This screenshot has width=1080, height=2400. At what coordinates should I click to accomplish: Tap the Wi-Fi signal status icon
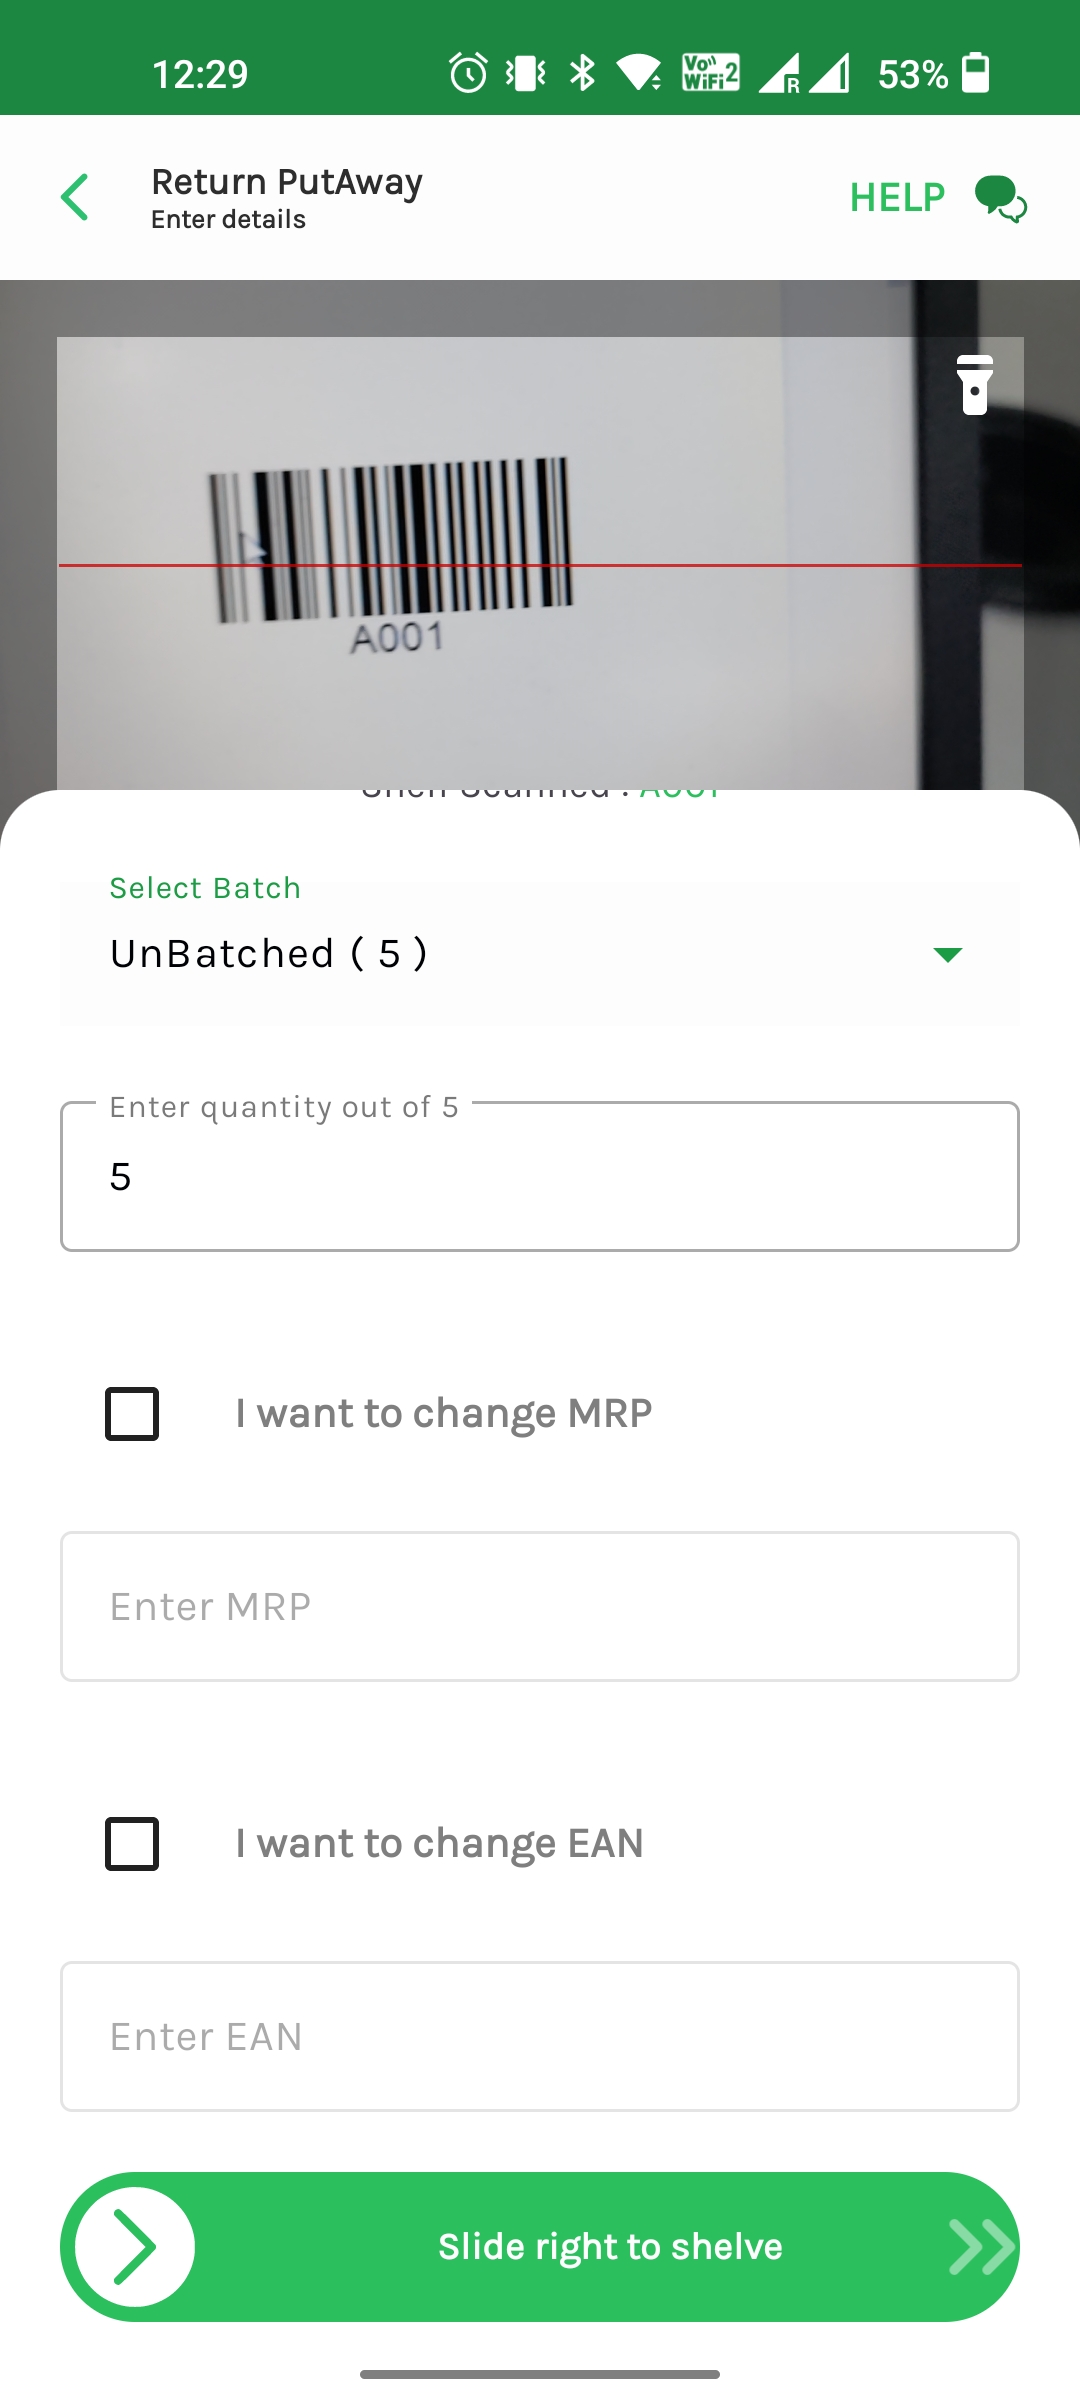click(638, 73)
